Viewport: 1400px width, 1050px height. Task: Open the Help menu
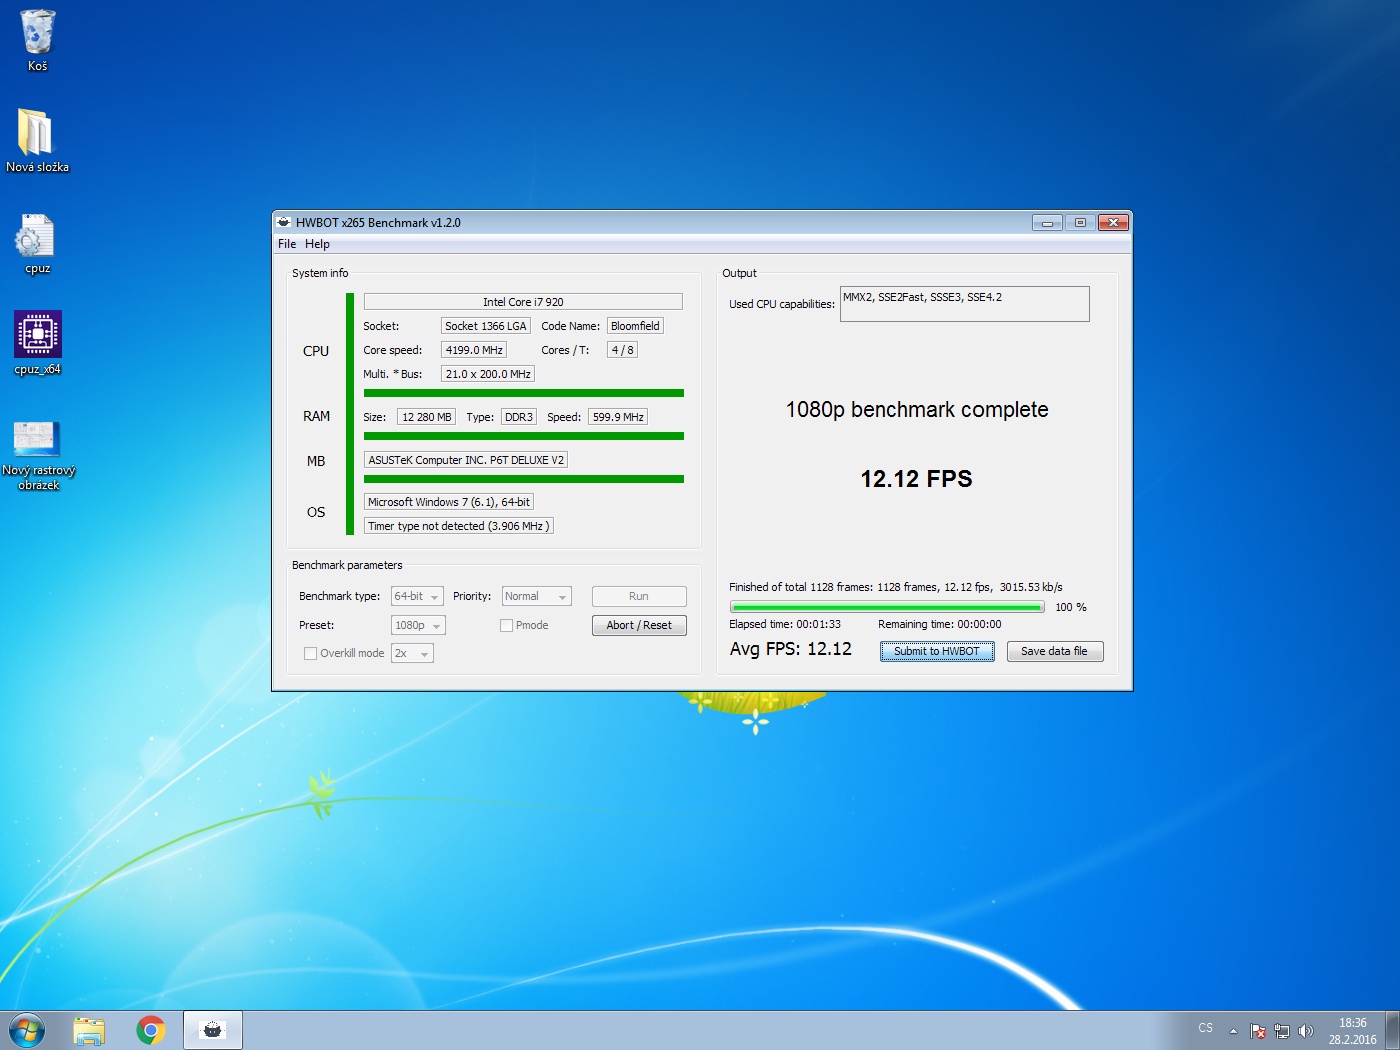[x=317, y=244]
